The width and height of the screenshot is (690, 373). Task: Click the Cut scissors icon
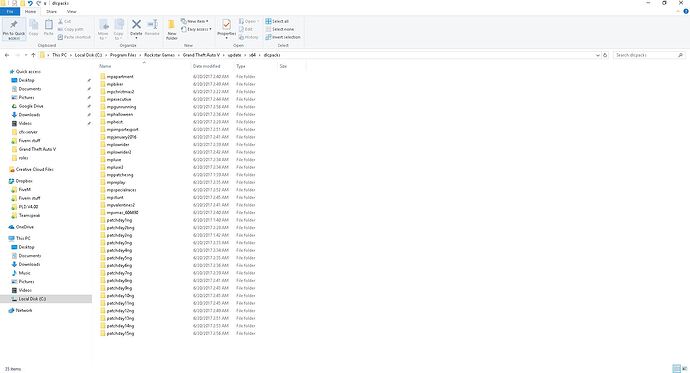coord(61,21)
